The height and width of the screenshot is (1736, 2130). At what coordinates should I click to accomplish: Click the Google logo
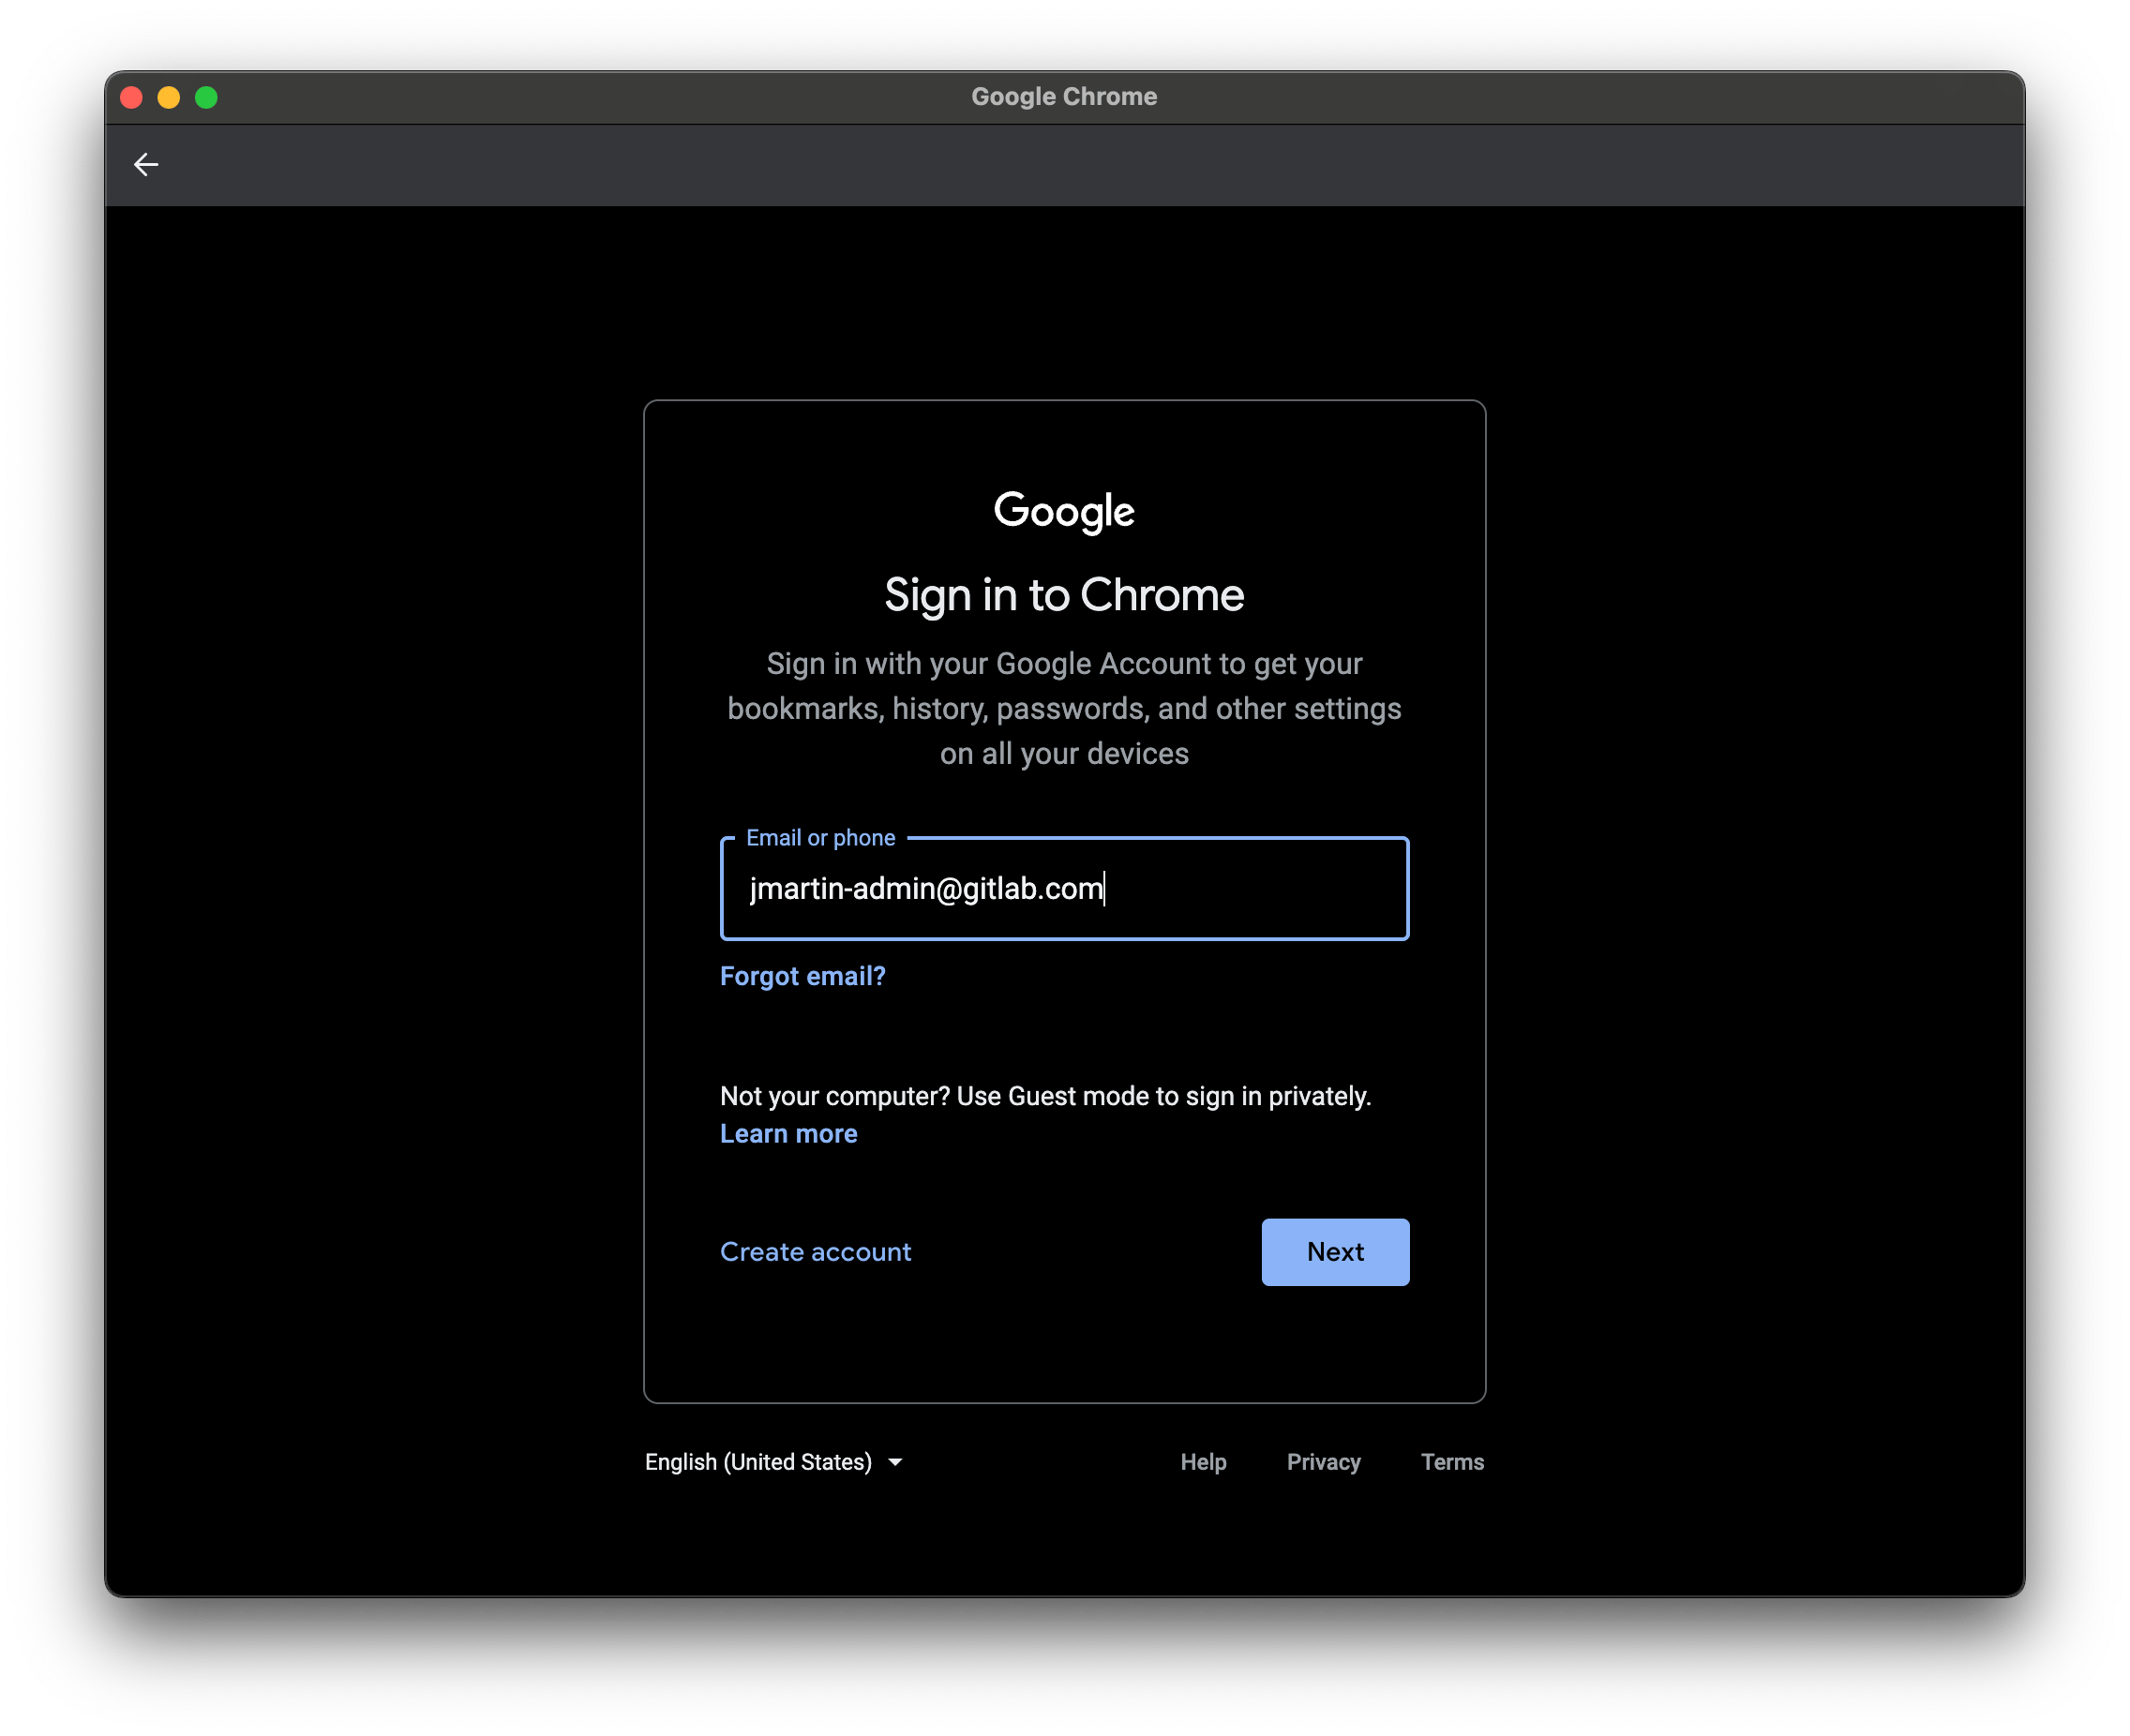click(1064, 511)
